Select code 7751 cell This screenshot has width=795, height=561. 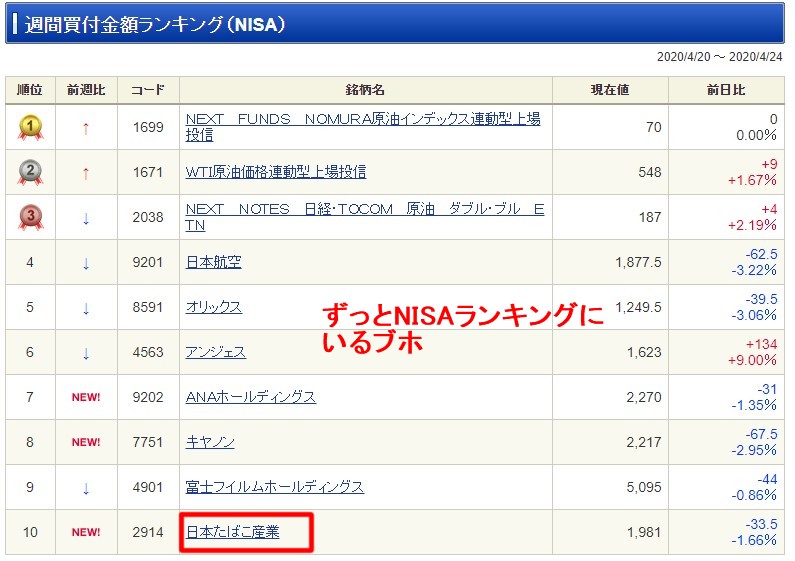click(x=148, y=442)
